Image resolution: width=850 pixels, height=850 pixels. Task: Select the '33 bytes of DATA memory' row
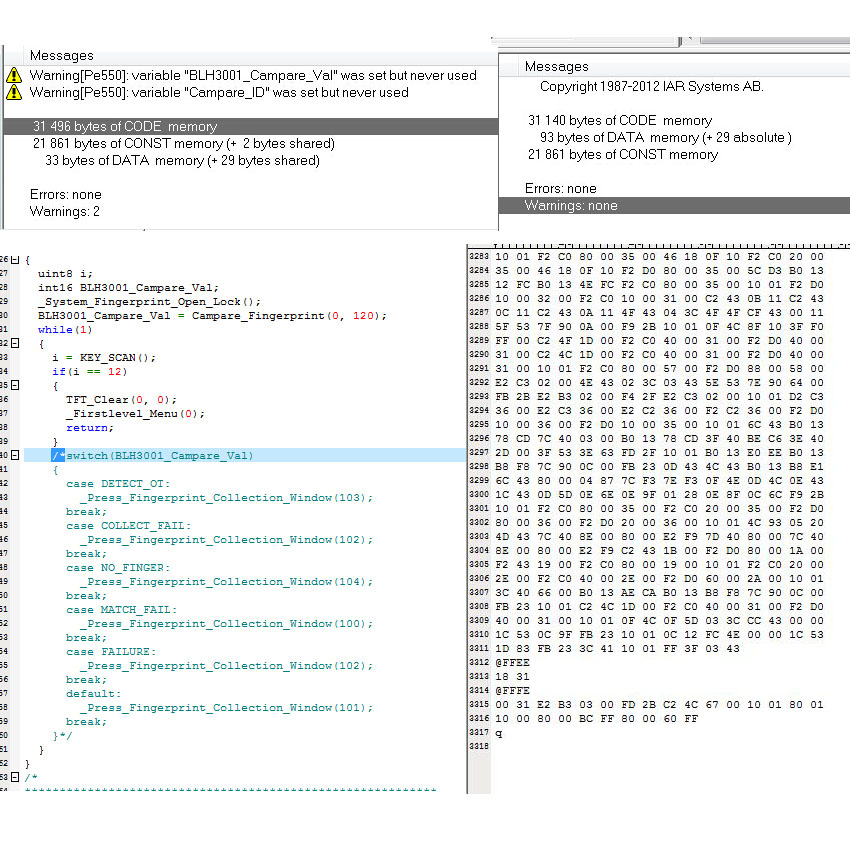[x=182, y=160]
